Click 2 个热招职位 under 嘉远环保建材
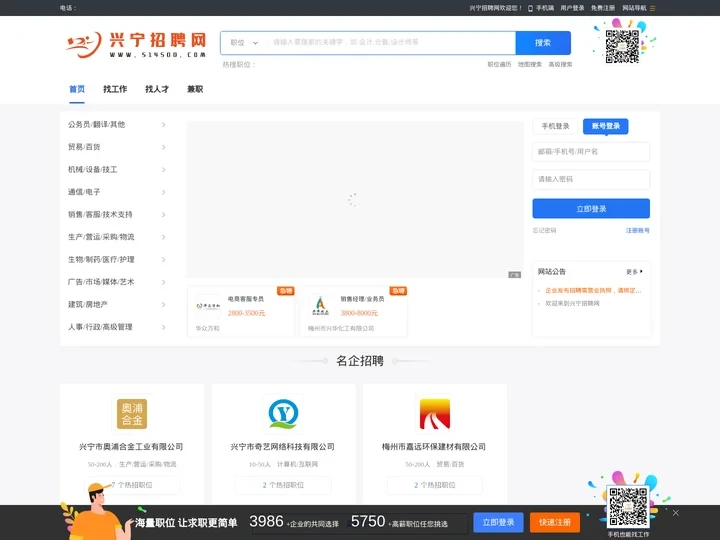Viewport: 720px width, 540px height. 435,485
